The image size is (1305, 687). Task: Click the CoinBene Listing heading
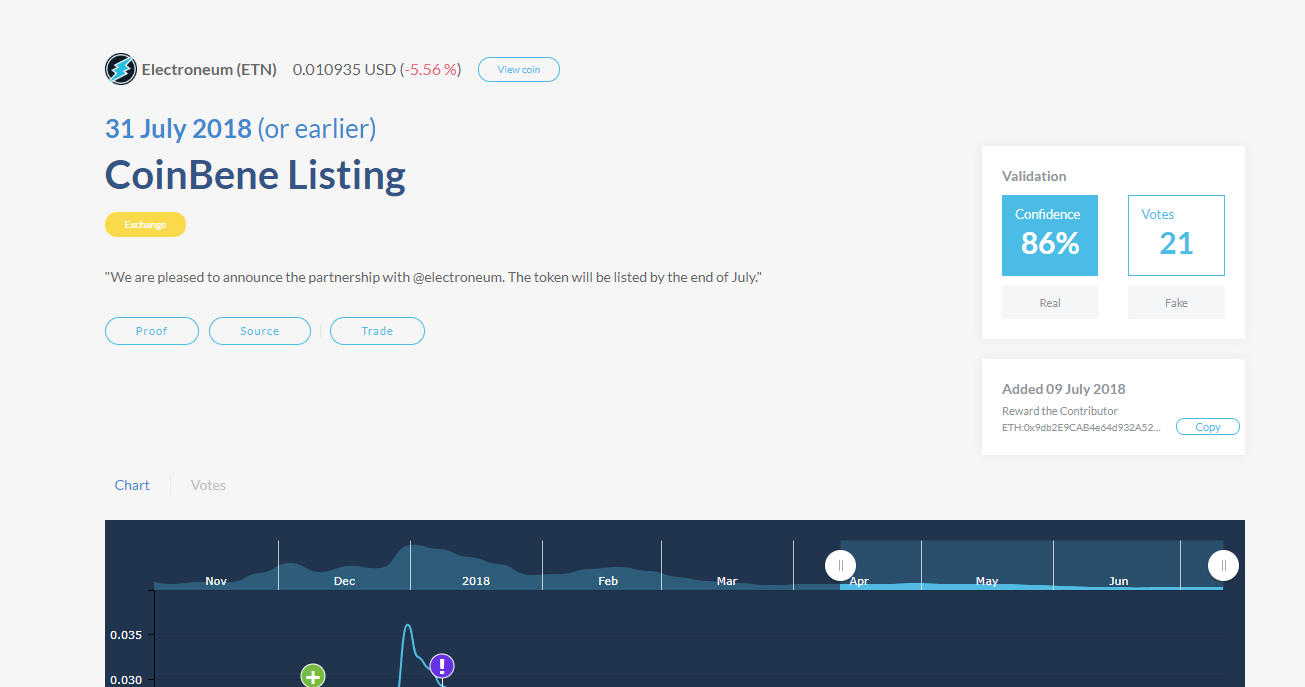tap(255, 175)
